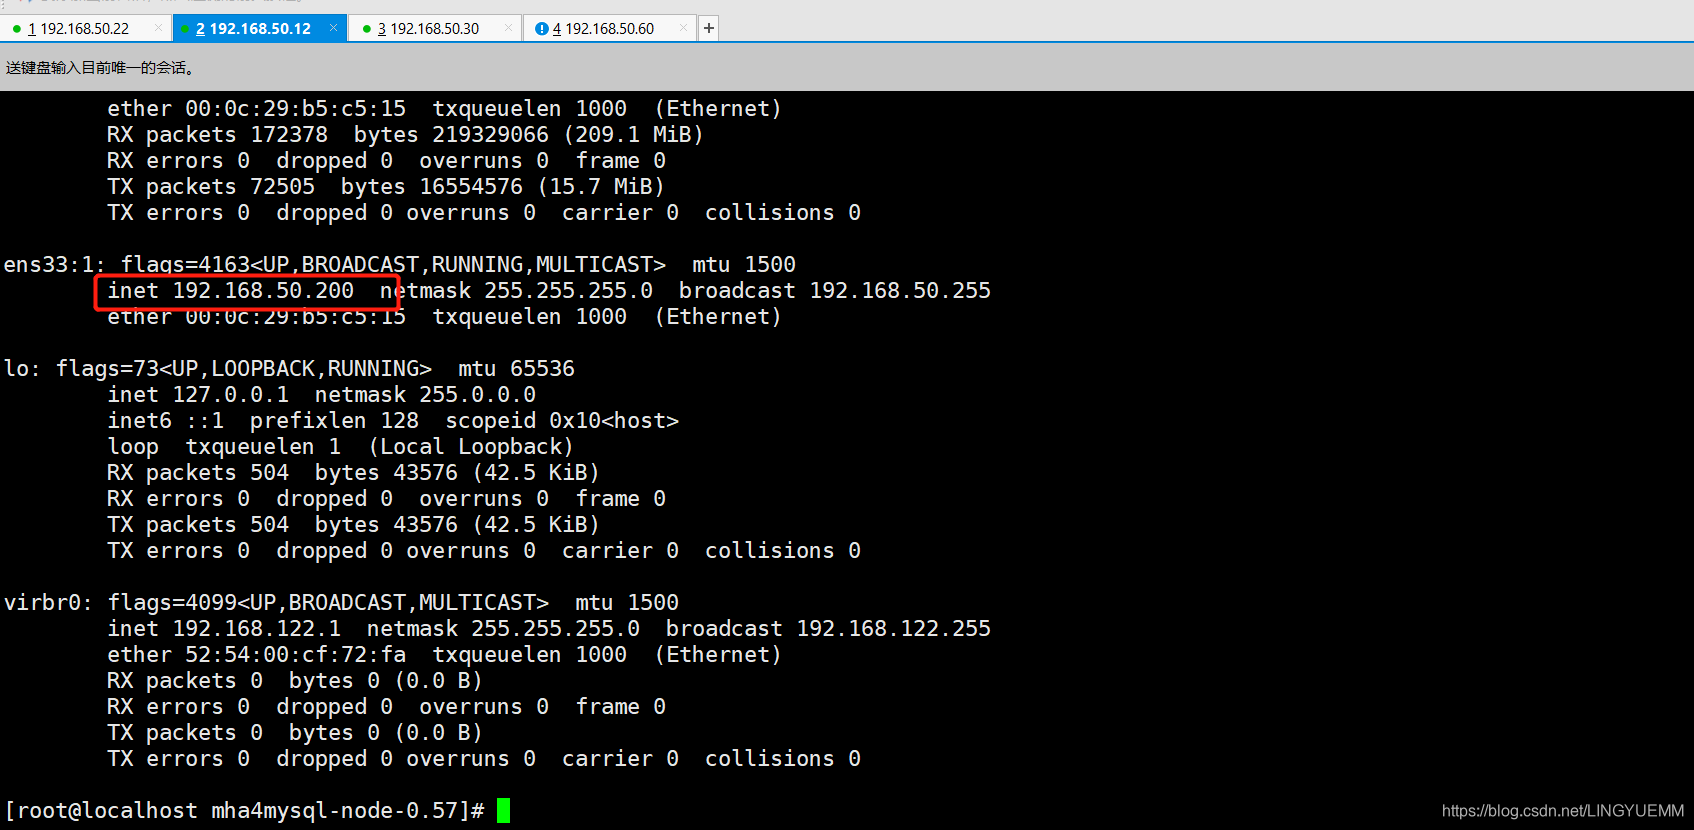This screenshot has width=1694, height=830.
Task: Click the text "TX packets 72505"
Action: click(211, 187)
